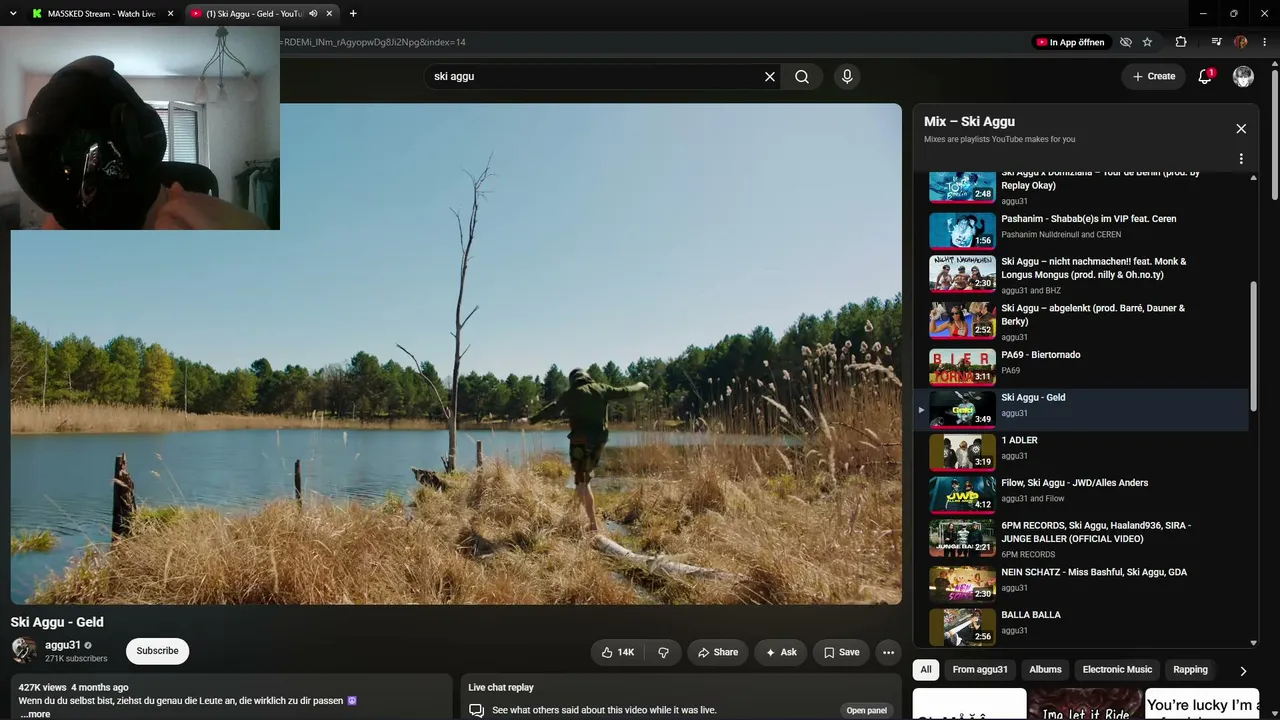This screenshot has height=720, width=1280.
Task: Open the aggu31 channel name link
Action: [x=62, y=645]
